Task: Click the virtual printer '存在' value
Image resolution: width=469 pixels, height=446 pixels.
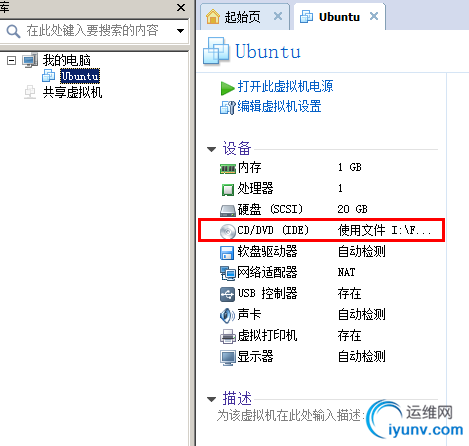Action: click(x=349, y=335)
